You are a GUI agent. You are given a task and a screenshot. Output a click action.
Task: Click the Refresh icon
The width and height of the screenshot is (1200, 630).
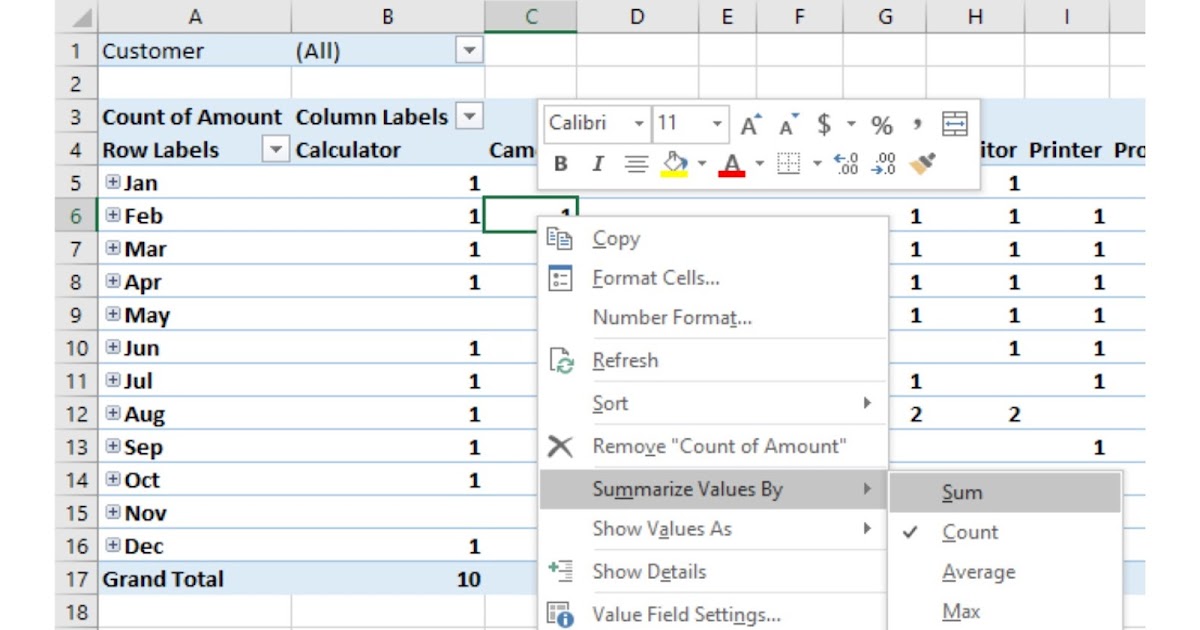click(x=562, y=360)
